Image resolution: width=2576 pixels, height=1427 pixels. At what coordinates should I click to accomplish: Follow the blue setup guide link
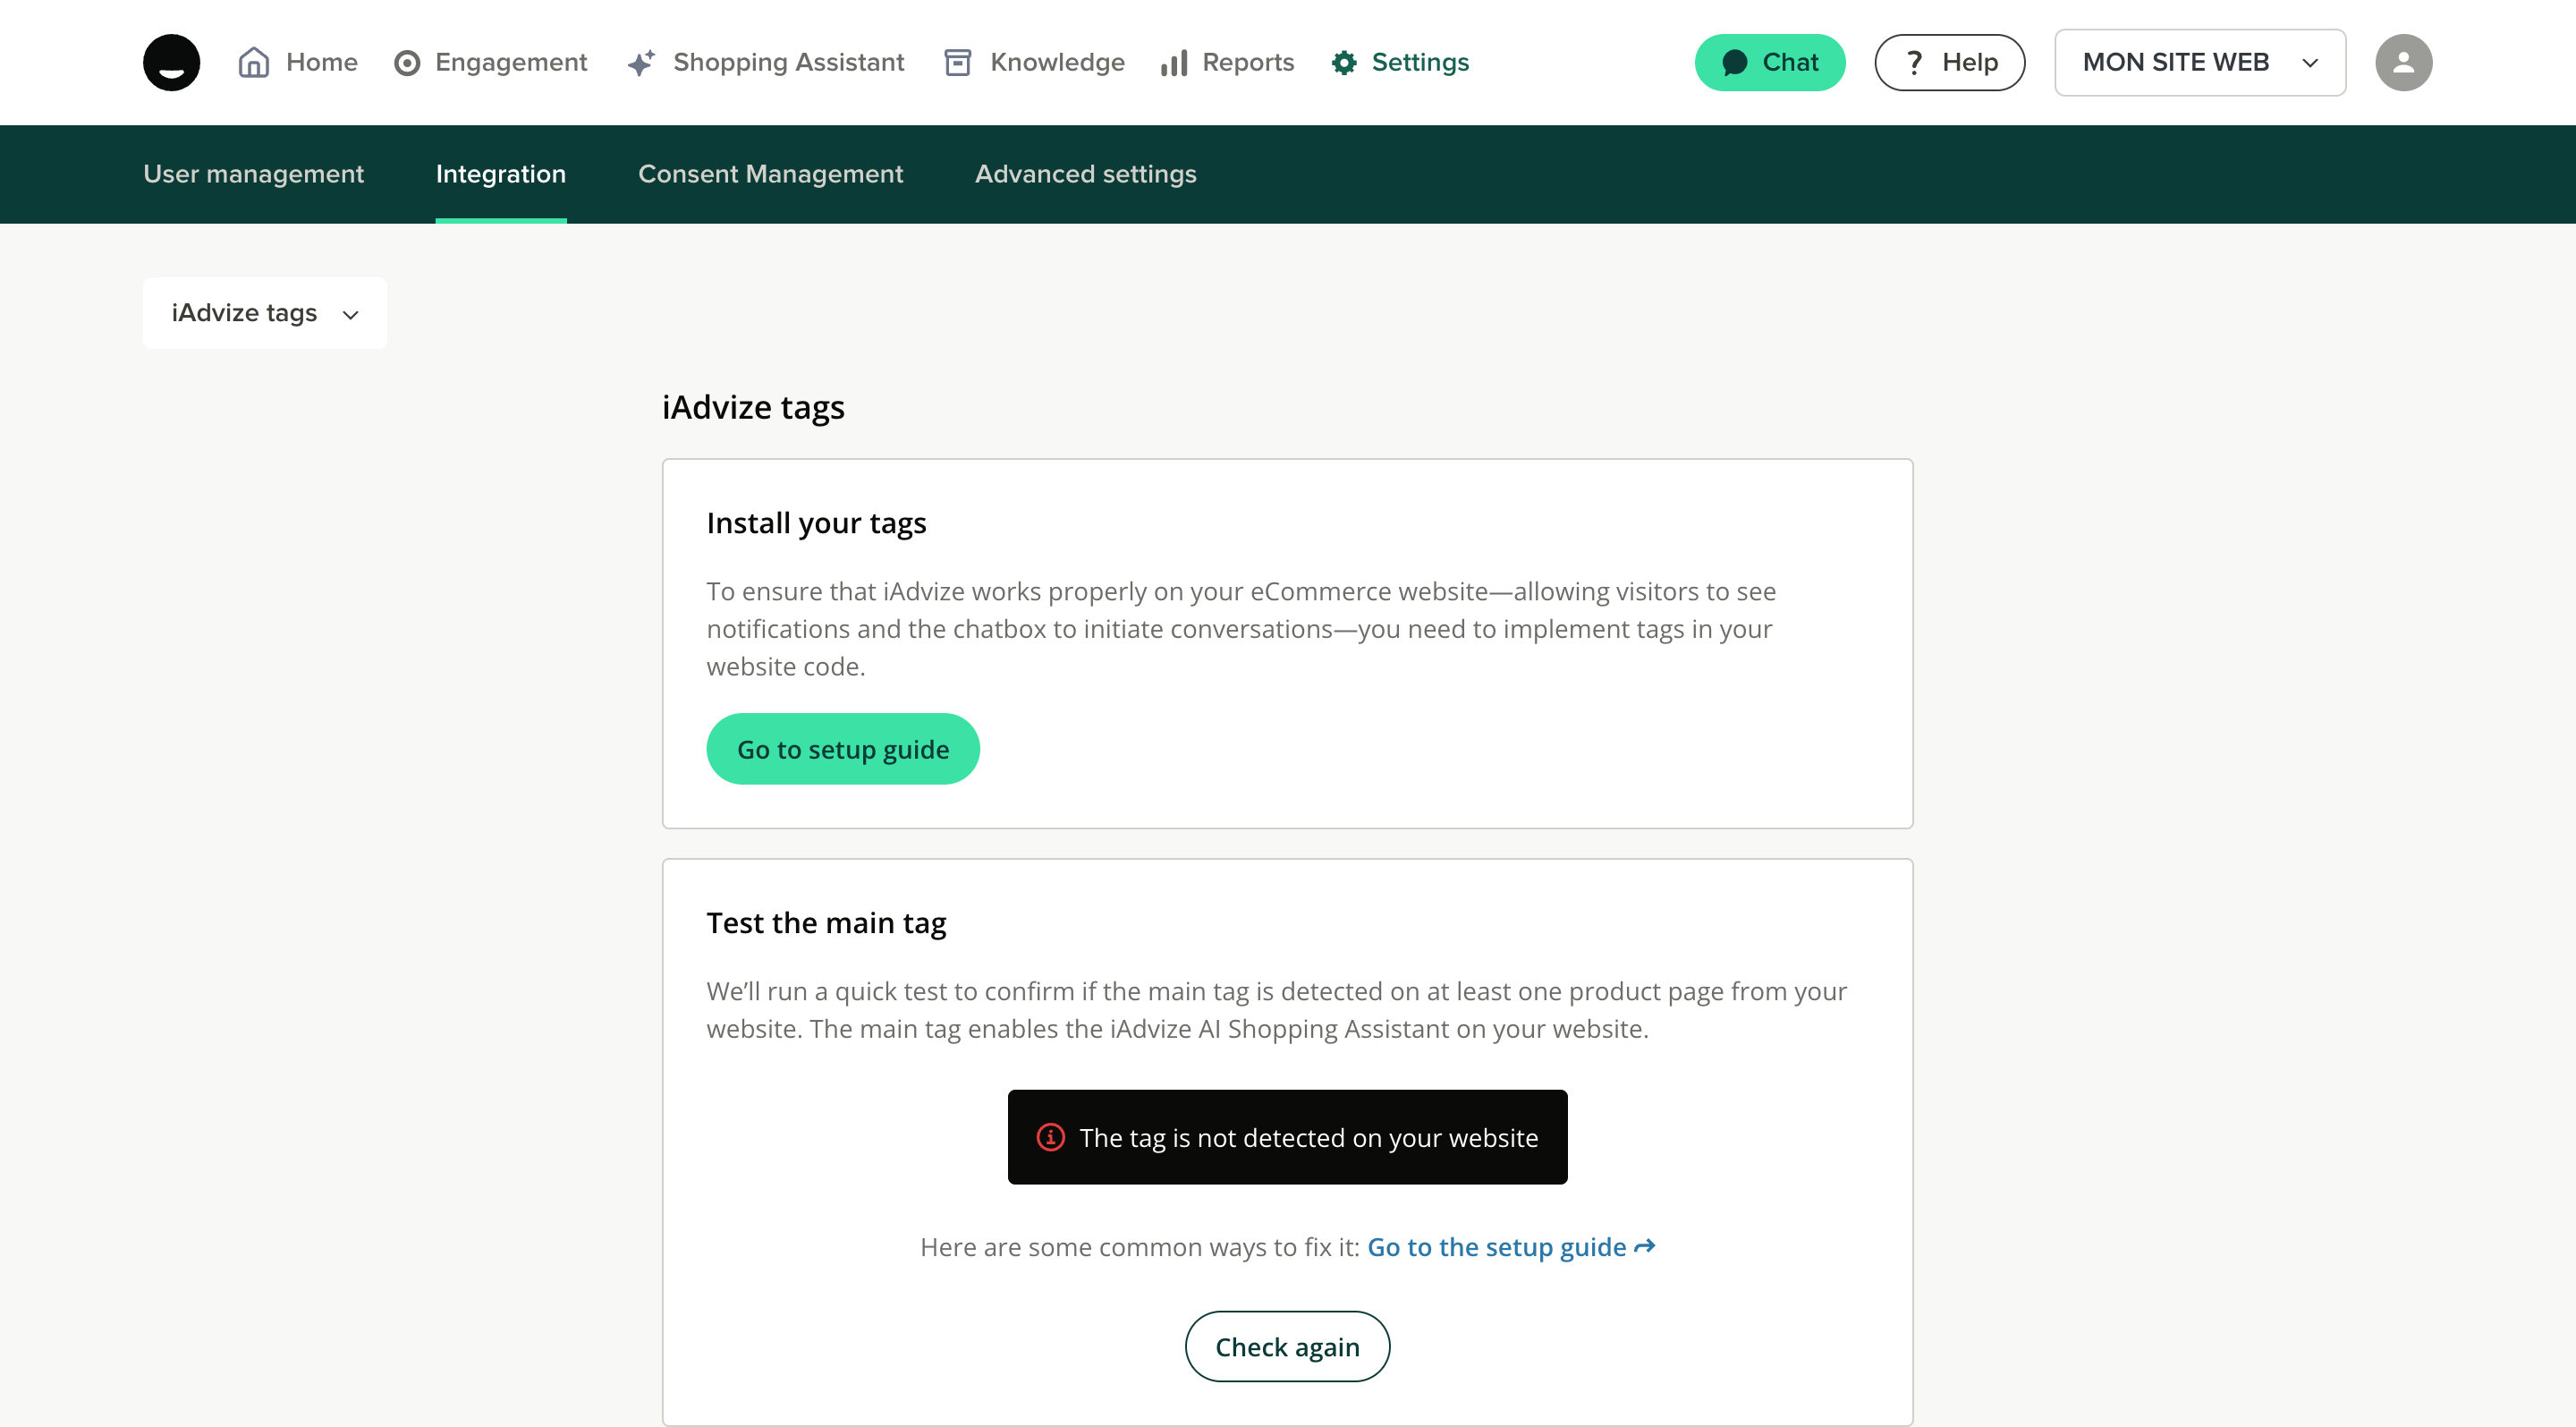(x=1510, y=1247)
